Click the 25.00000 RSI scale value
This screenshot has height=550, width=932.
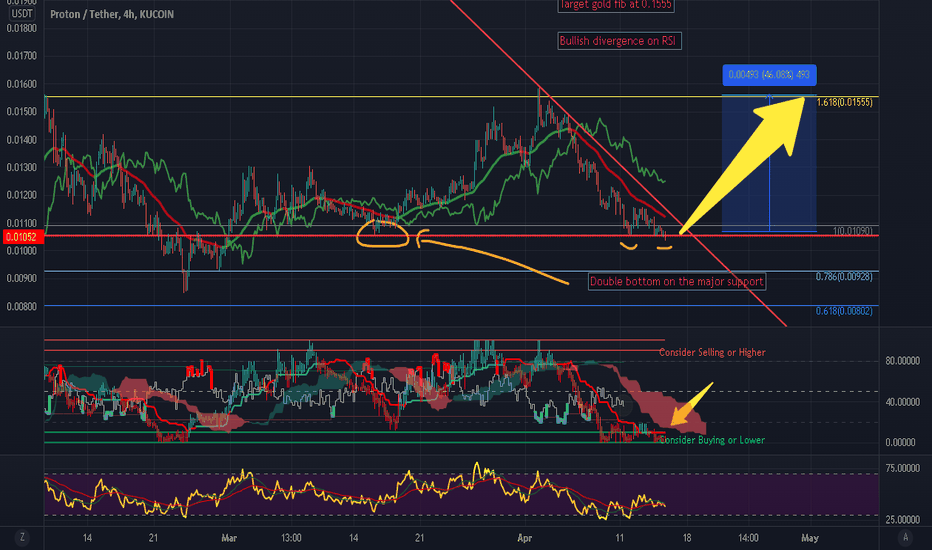pyautogui.click(x=902, y=520)
